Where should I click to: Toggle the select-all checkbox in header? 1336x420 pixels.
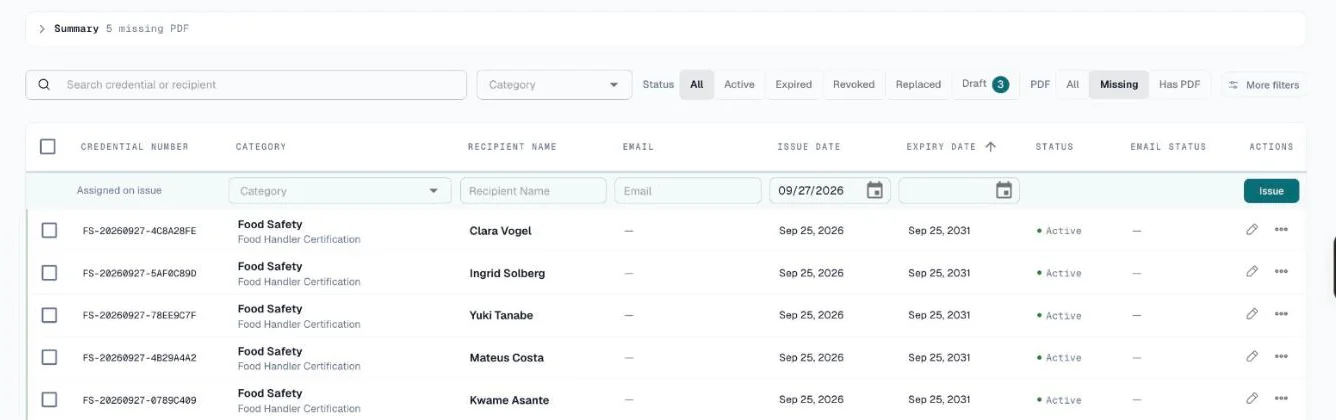point(48,147)
